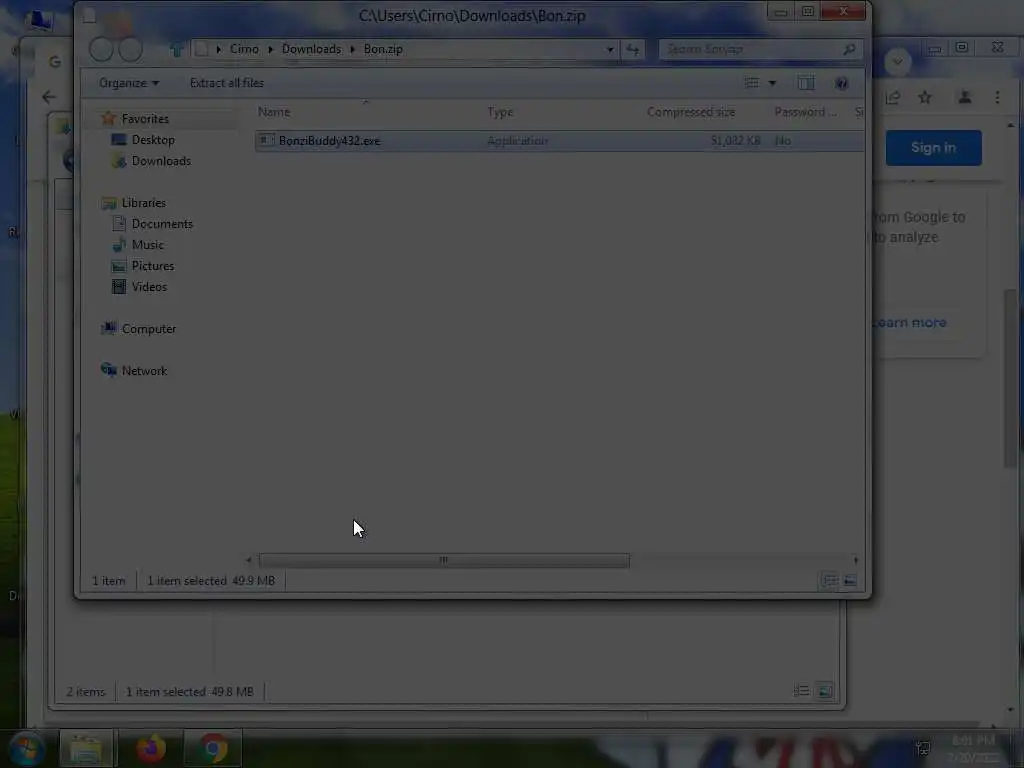This screenshot has width=1024, height=768.
Task: Click the refresh address button
Action: (x=632, y=49)
